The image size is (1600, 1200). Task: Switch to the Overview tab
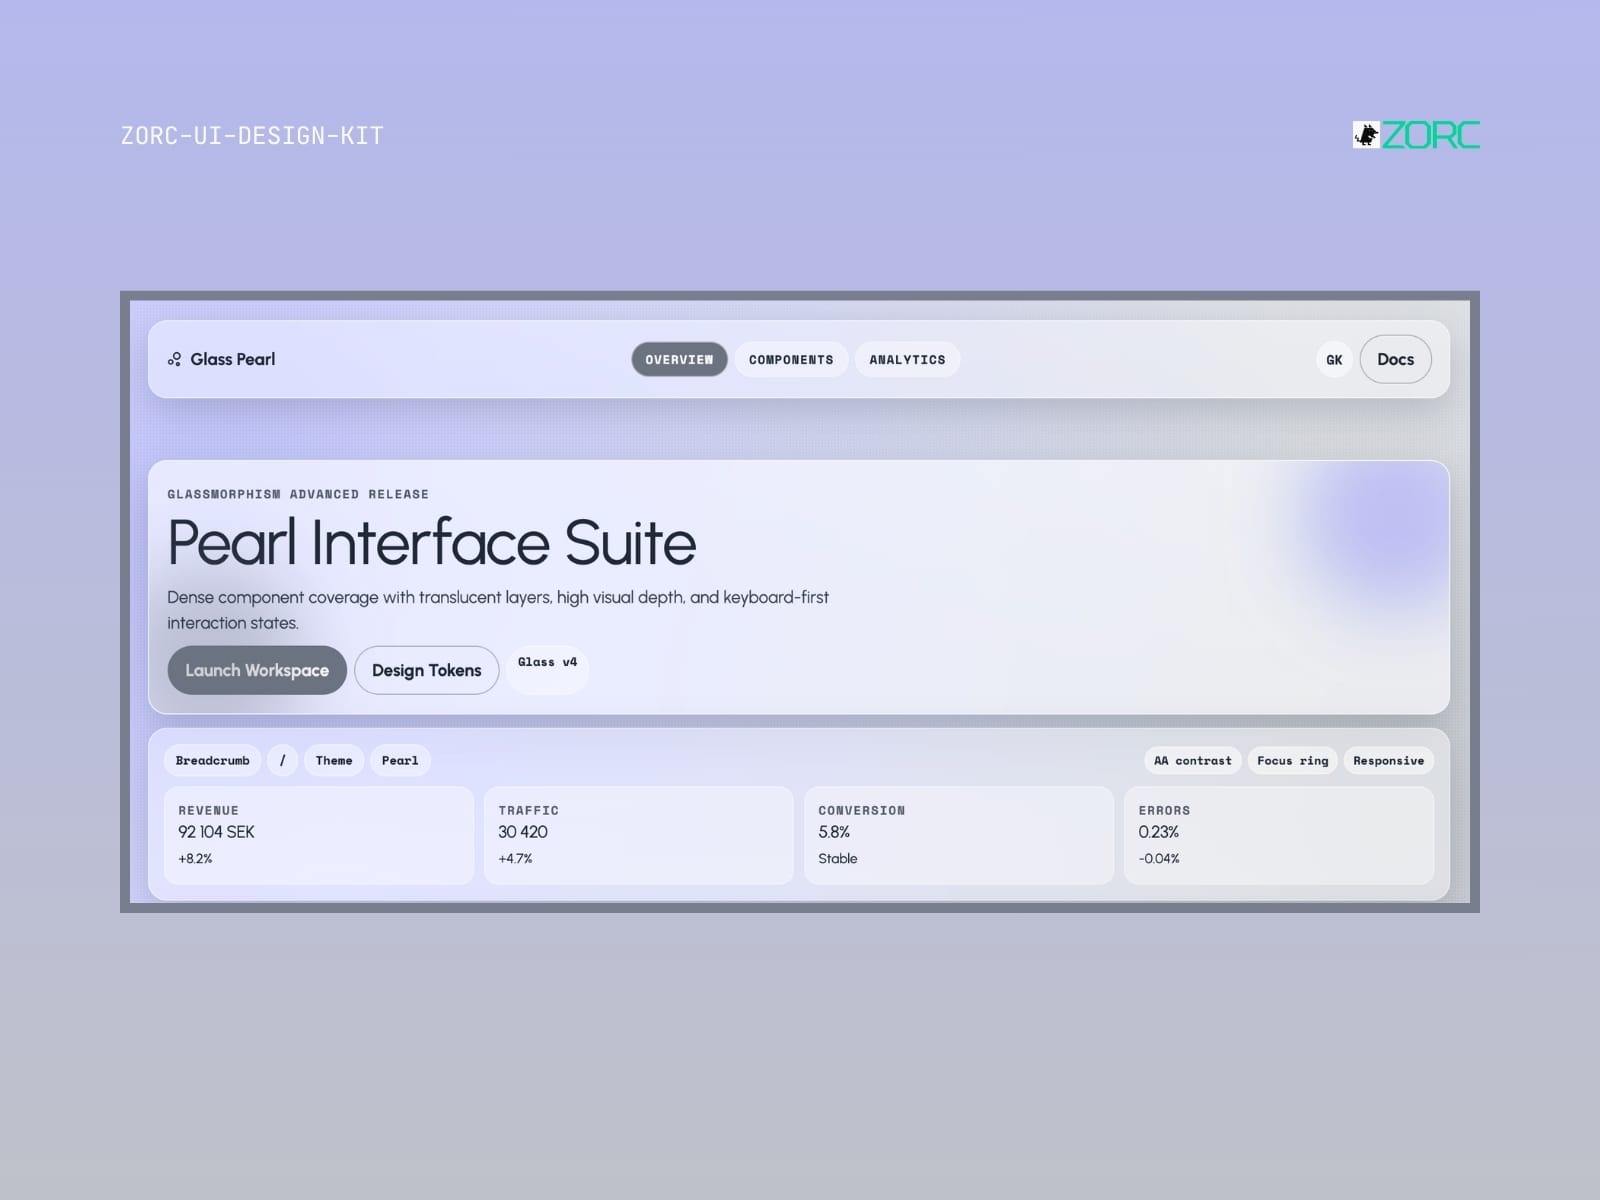pyautogui.click(x=679, y=360)
